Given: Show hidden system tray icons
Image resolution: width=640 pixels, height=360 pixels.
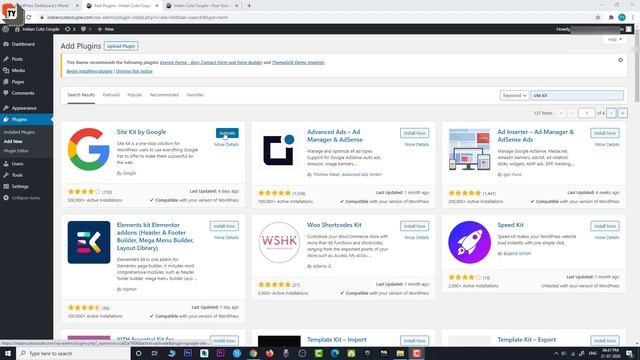Looking at the screenshot, I should click(x=556, y=353).
